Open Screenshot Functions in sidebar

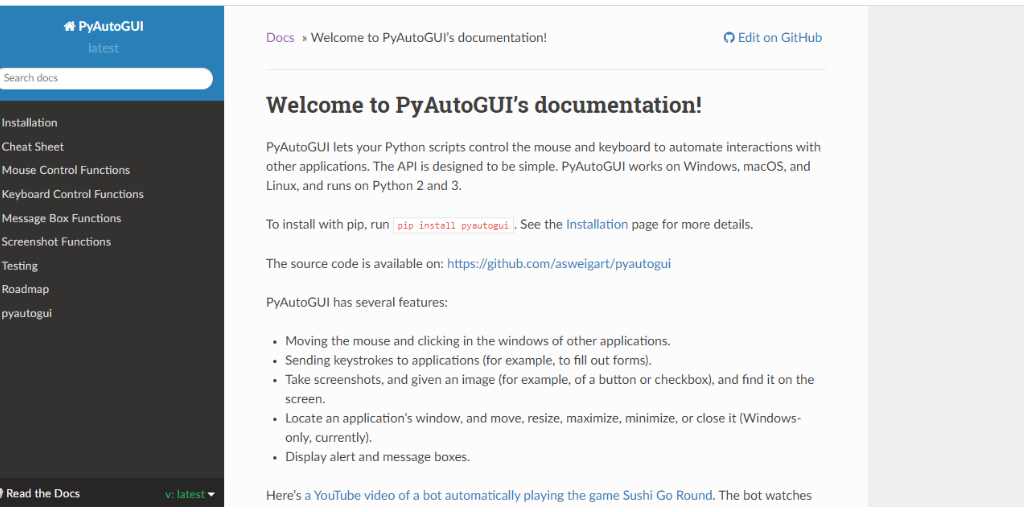pos(56,242)
